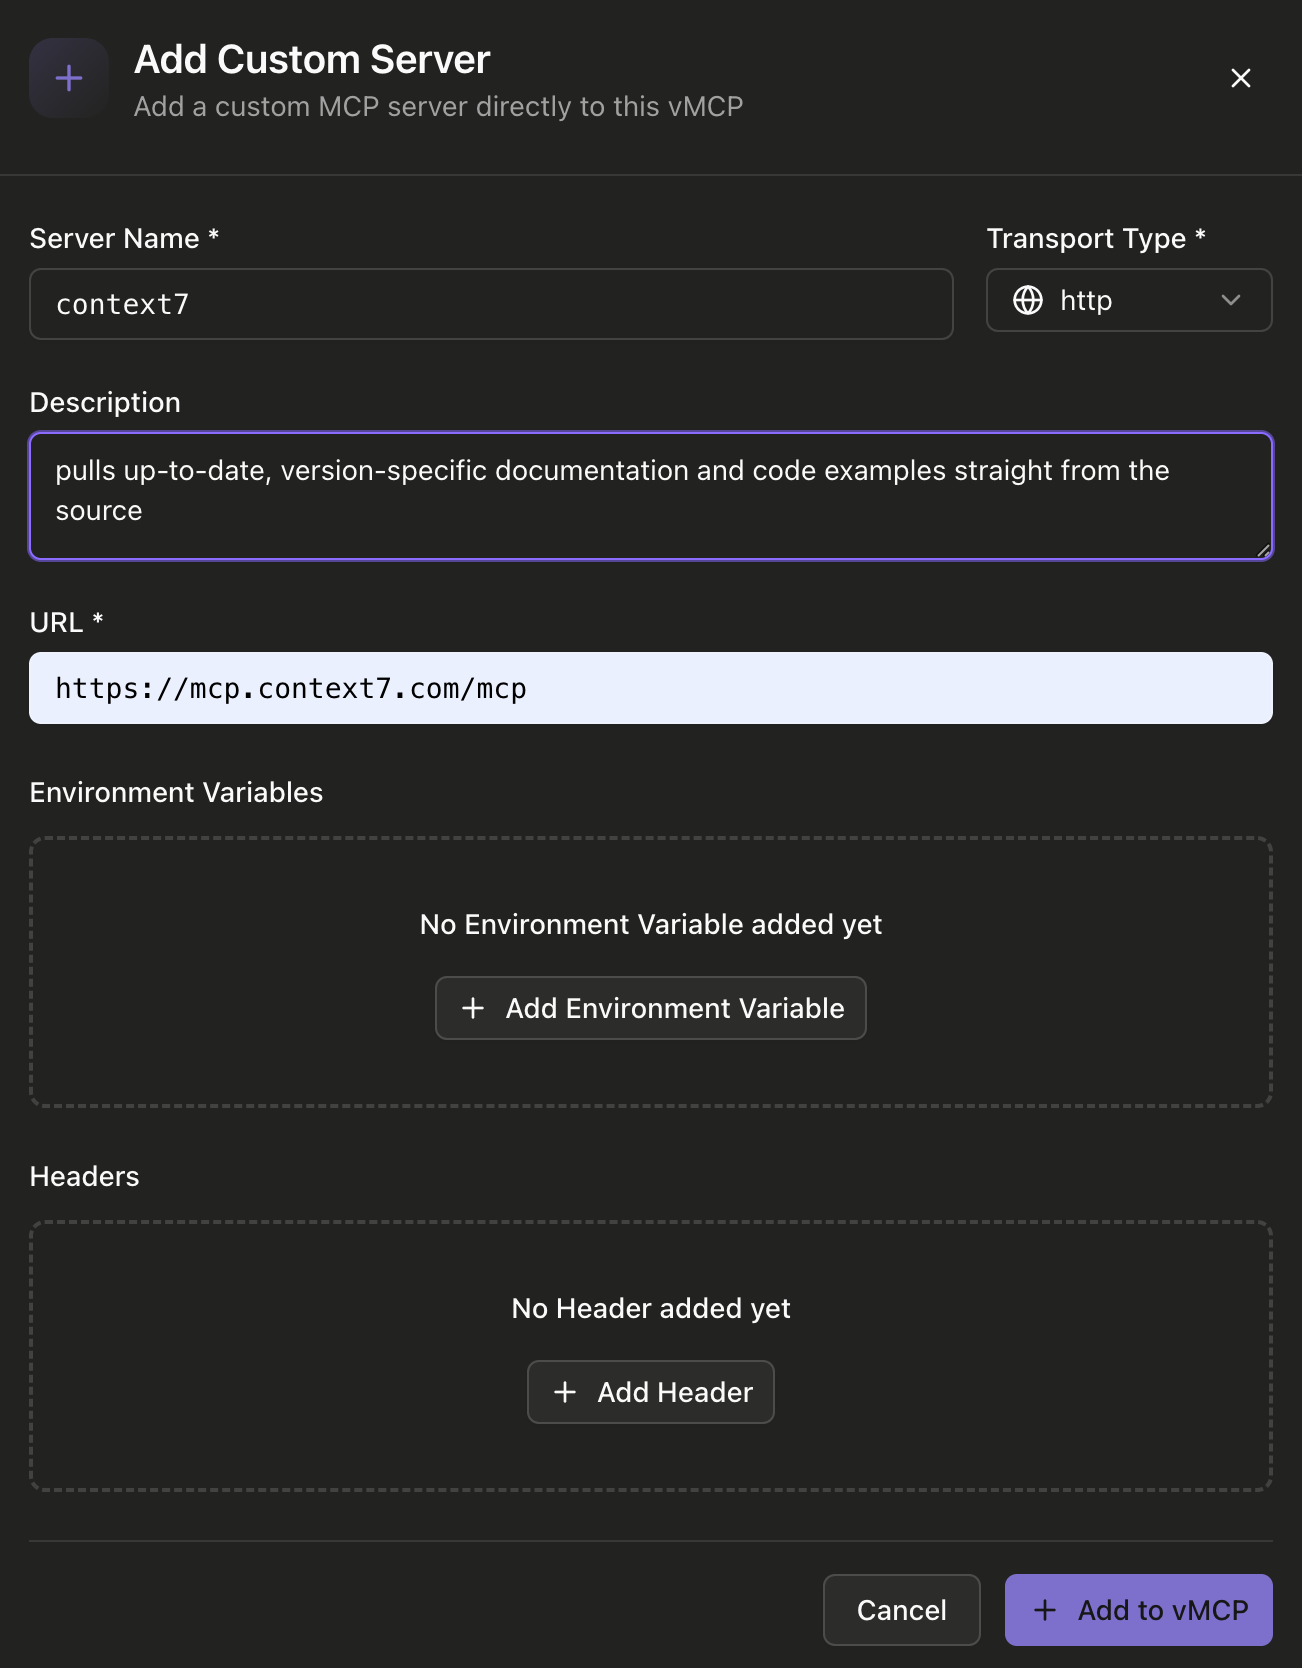The width and height of the screenshot is (1302, 1668).
Task: Click the plus icon on Add to vMCP
Action: click(1045, 1610)
